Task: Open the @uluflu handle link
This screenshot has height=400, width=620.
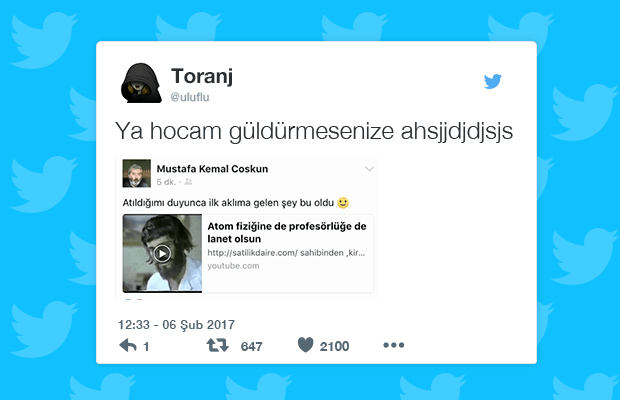Action: click(190, 97)
